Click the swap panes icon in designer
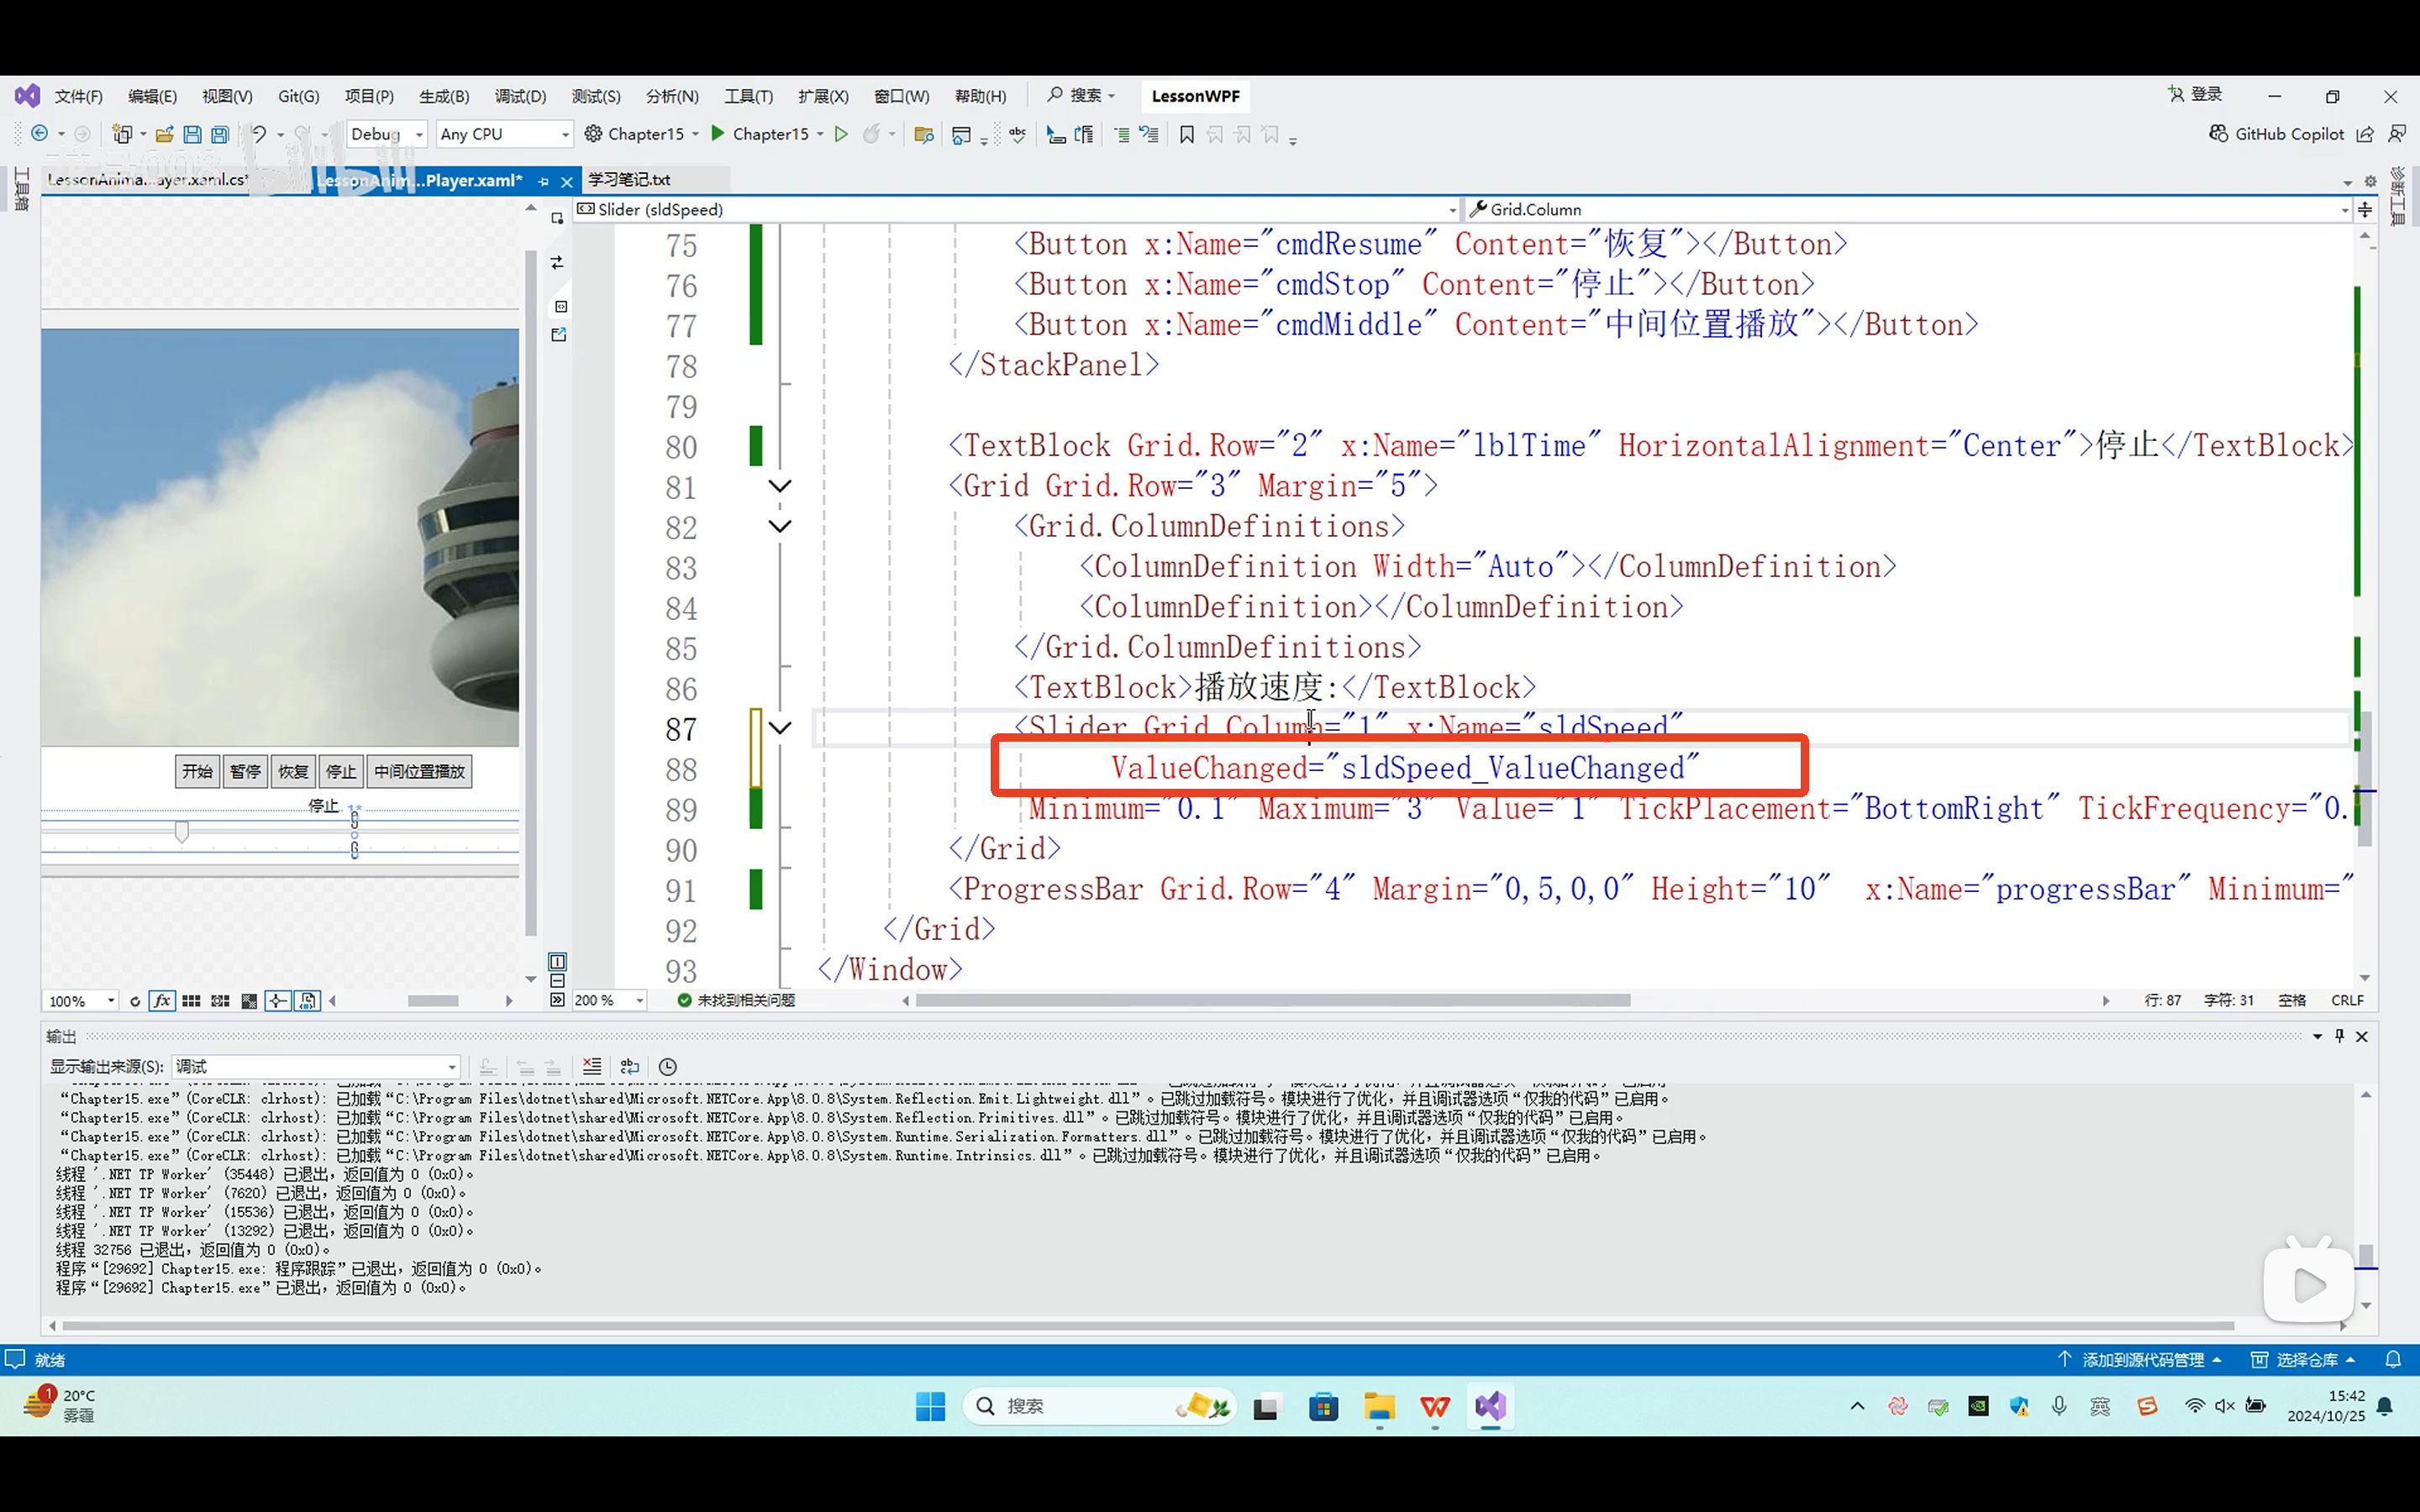Viewport: 2420px width, 1512px height. point(557,263)
